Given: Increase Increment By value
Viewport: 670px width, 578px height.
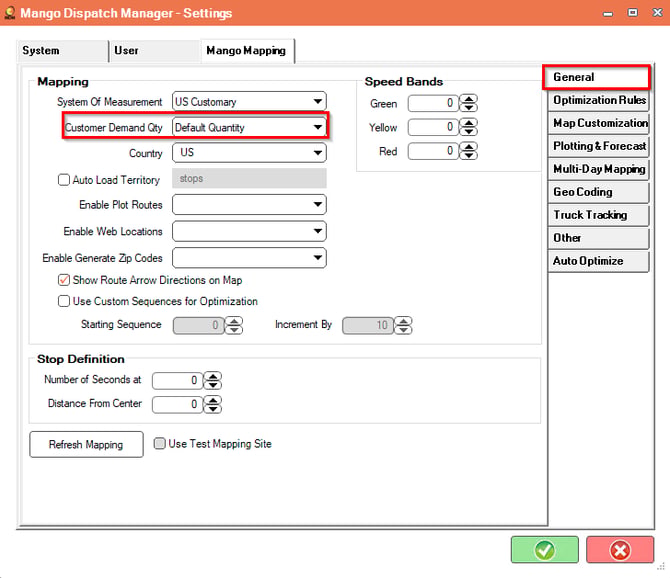Looking at the screenshot, I should click(x=403, y=321).
